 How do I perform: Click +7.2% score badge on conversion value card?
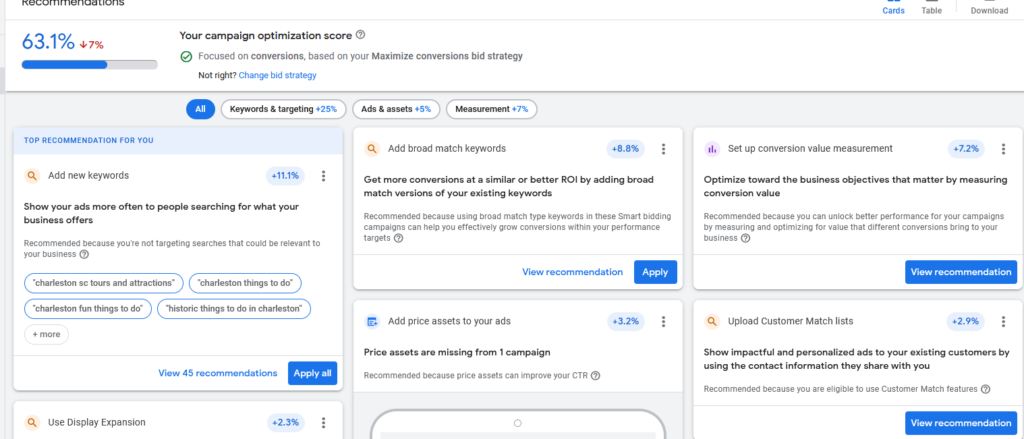966,149
